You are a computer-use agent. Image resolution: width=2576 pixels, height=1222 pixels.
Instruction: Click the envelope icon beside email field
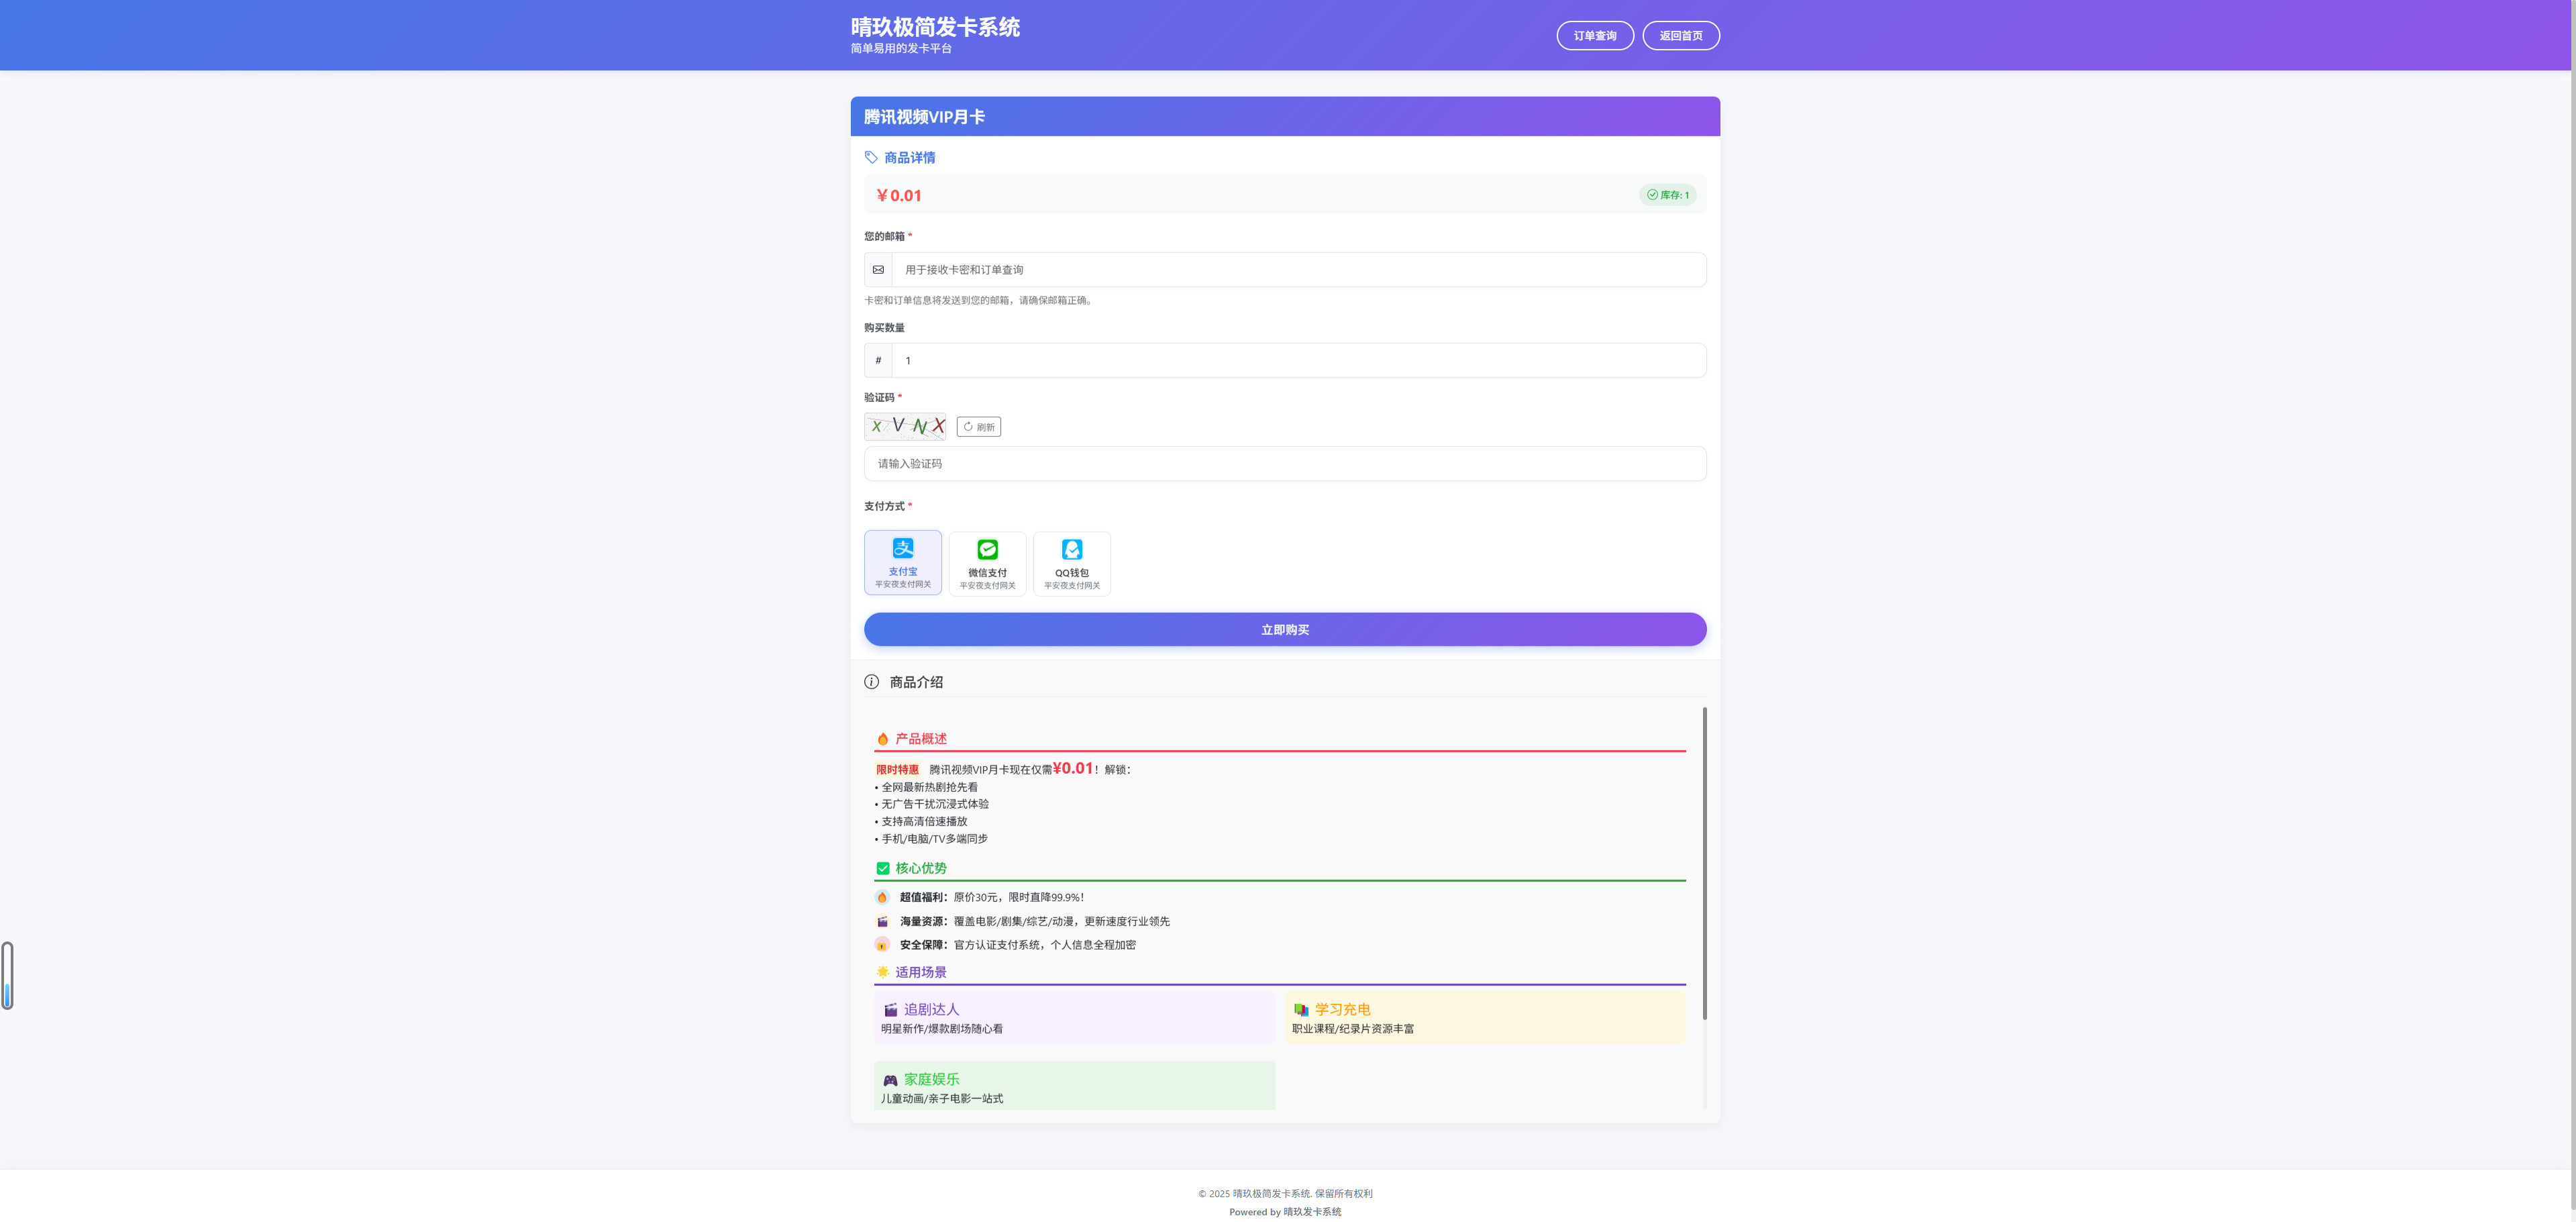[x=878, y=270]
